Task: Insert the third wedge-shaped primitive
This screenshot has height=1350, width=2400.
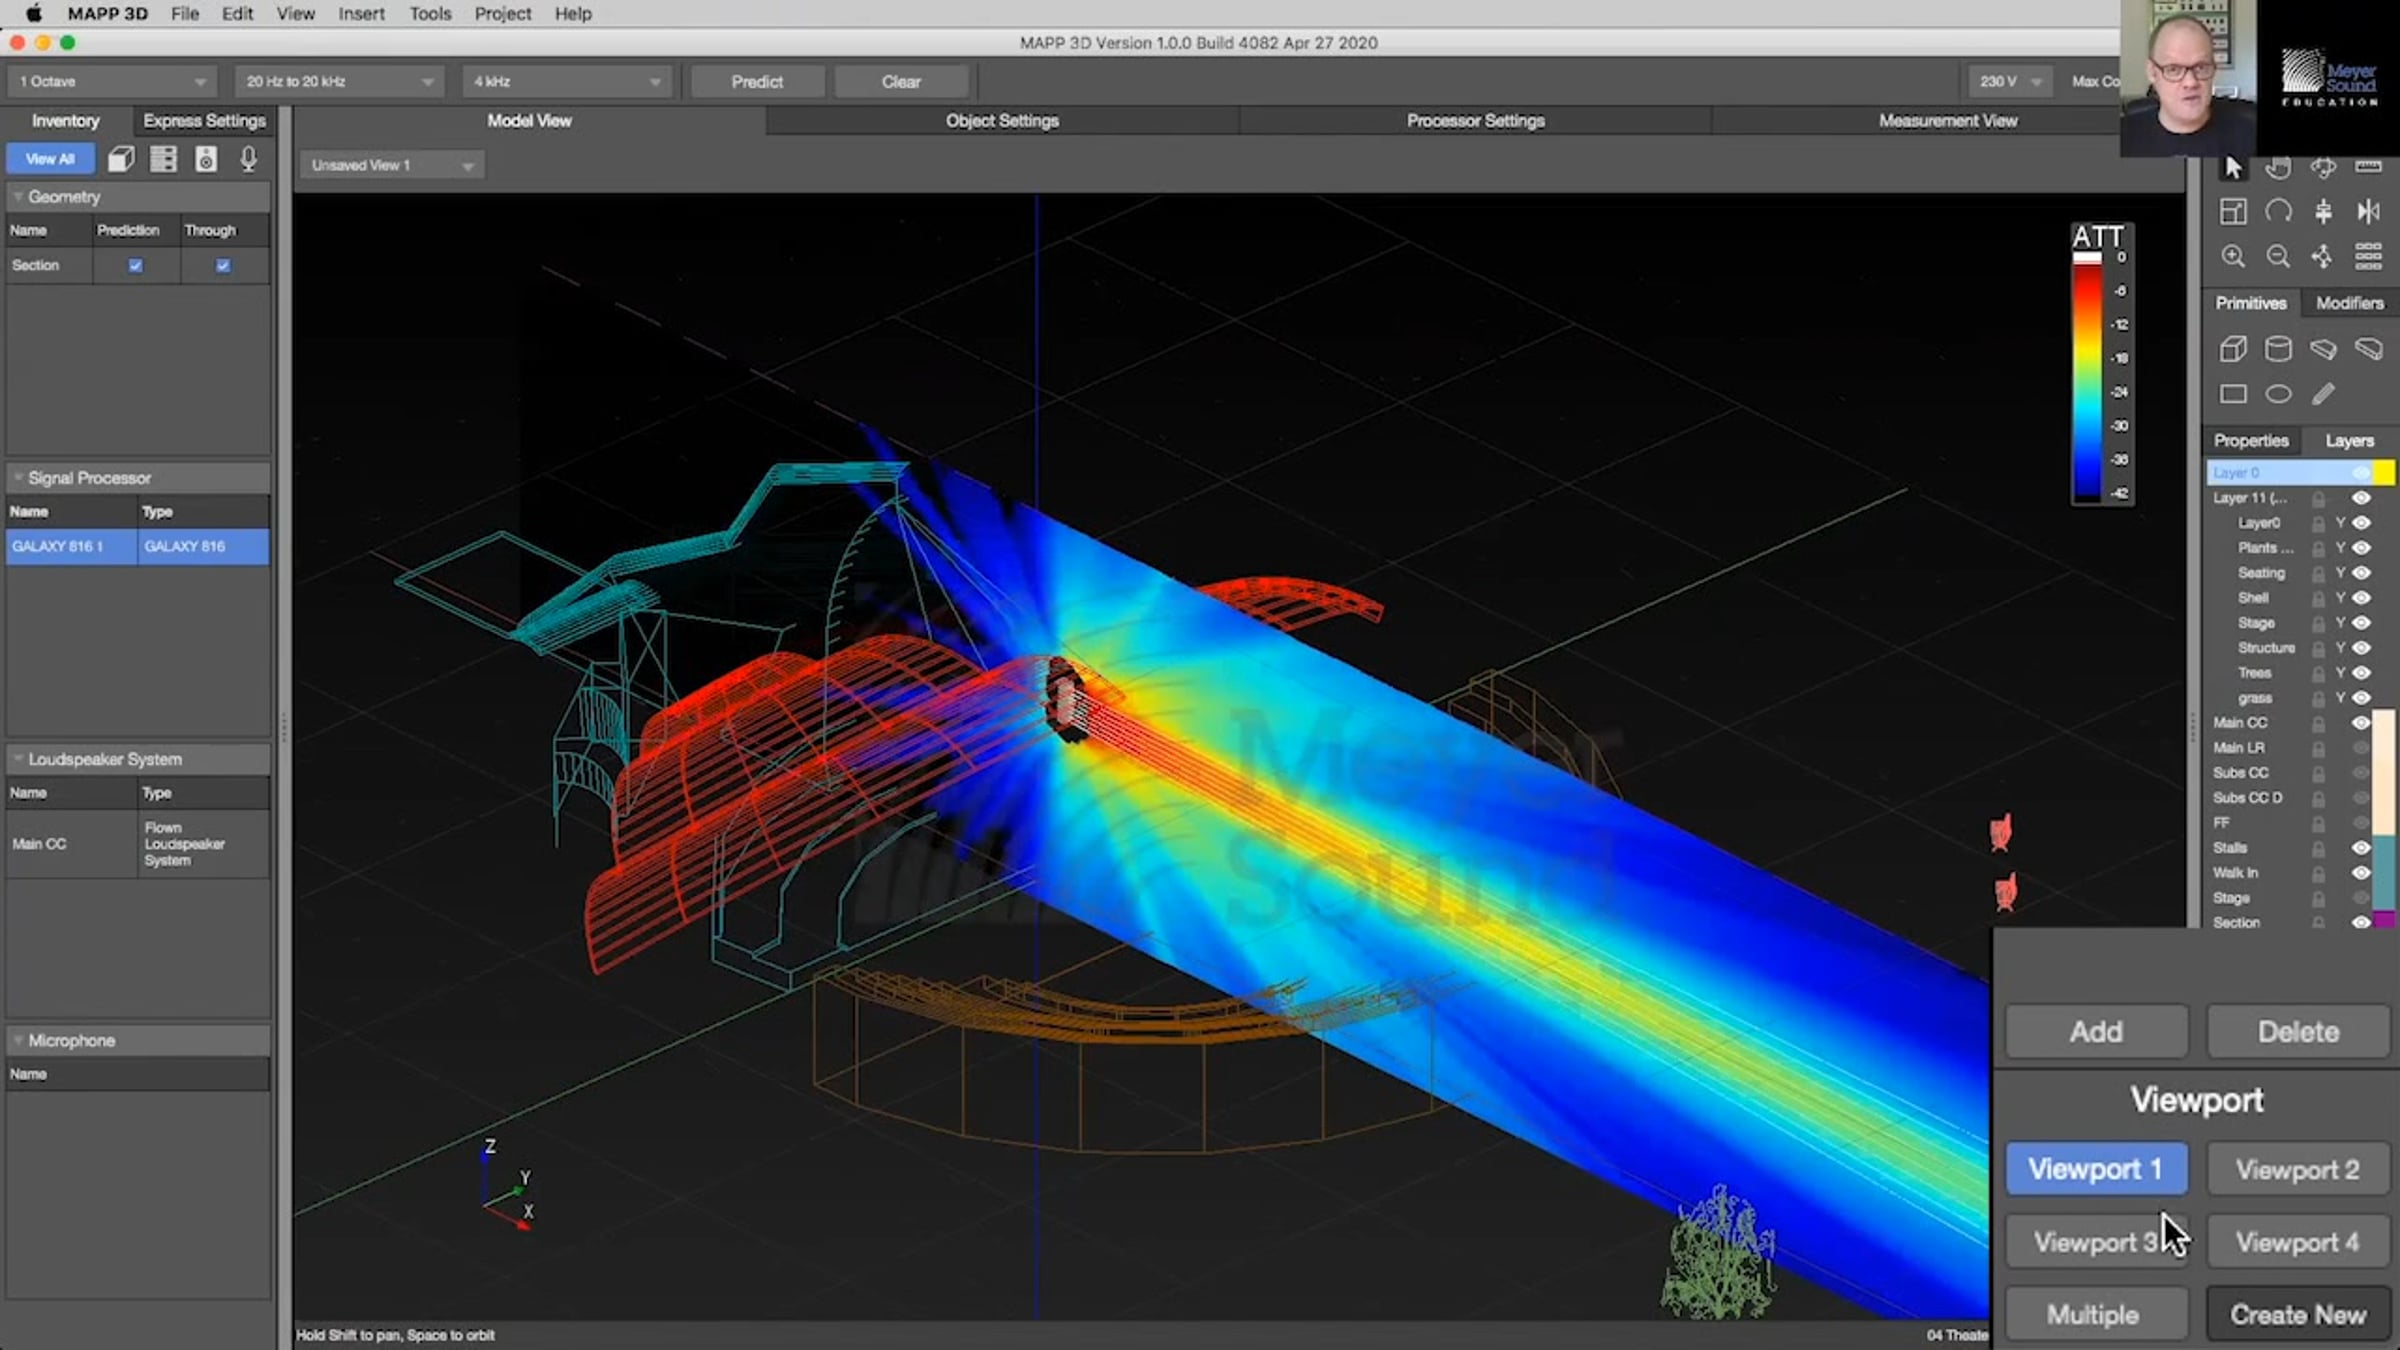Action: (x=2323, y=348)
